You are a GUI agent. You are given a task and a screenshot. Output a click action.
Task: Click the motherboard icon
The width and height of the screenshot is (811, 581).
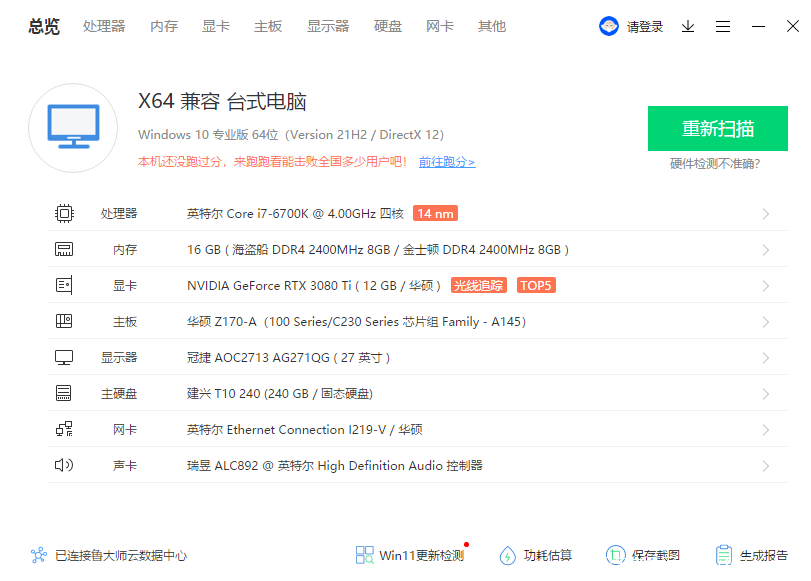(64, 321)
